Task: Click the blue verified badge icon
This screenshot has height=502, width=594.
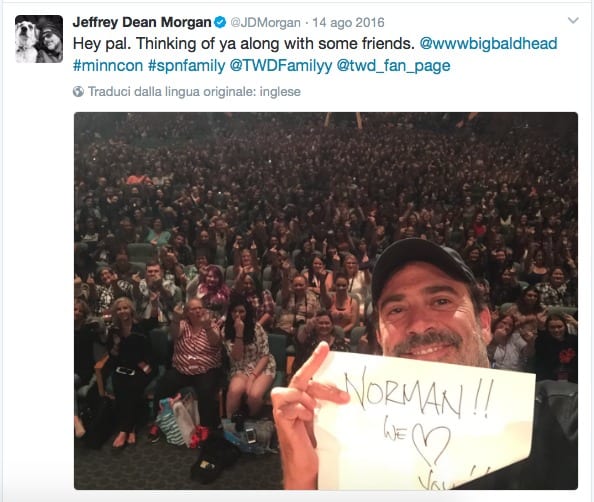Action: (x=220, y=22)
